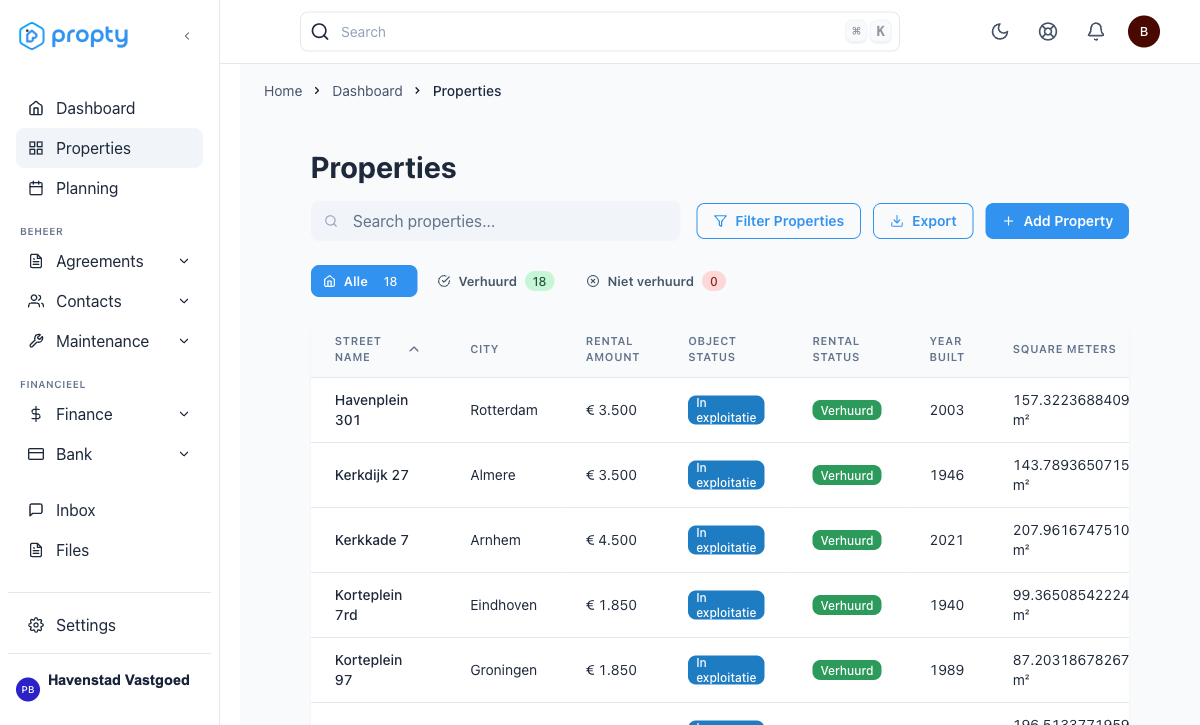1200x725 pixels.
Task: Switch to the Niet verhuurd tab
Action: (655, 281)
